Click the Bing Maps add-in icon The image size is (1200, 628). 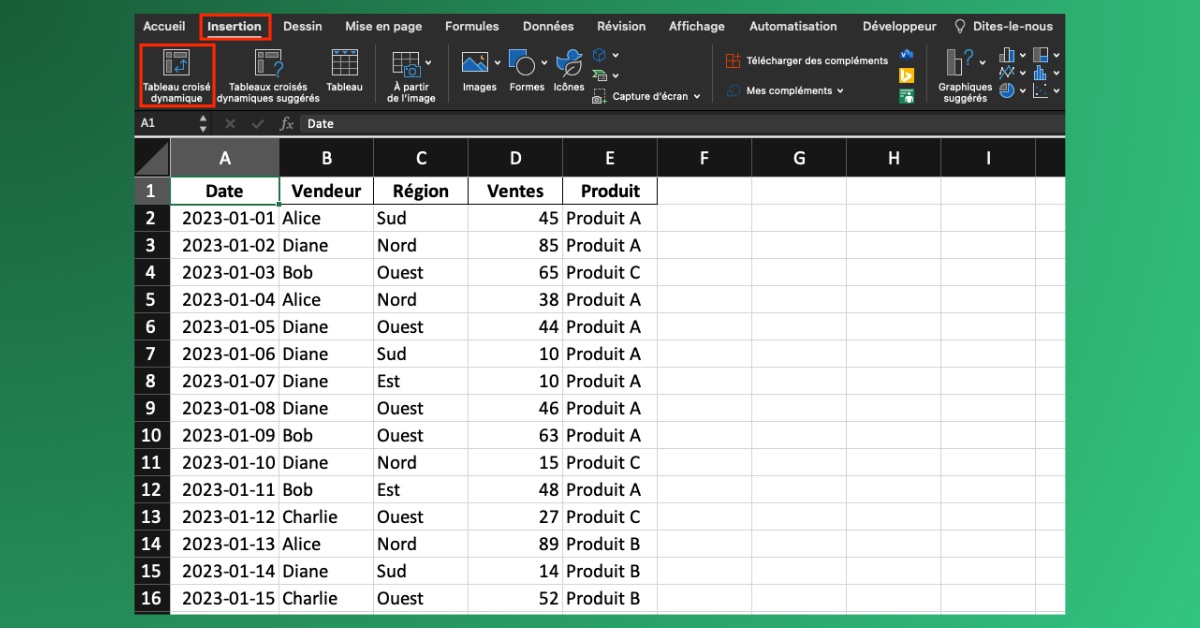point(906,74)
